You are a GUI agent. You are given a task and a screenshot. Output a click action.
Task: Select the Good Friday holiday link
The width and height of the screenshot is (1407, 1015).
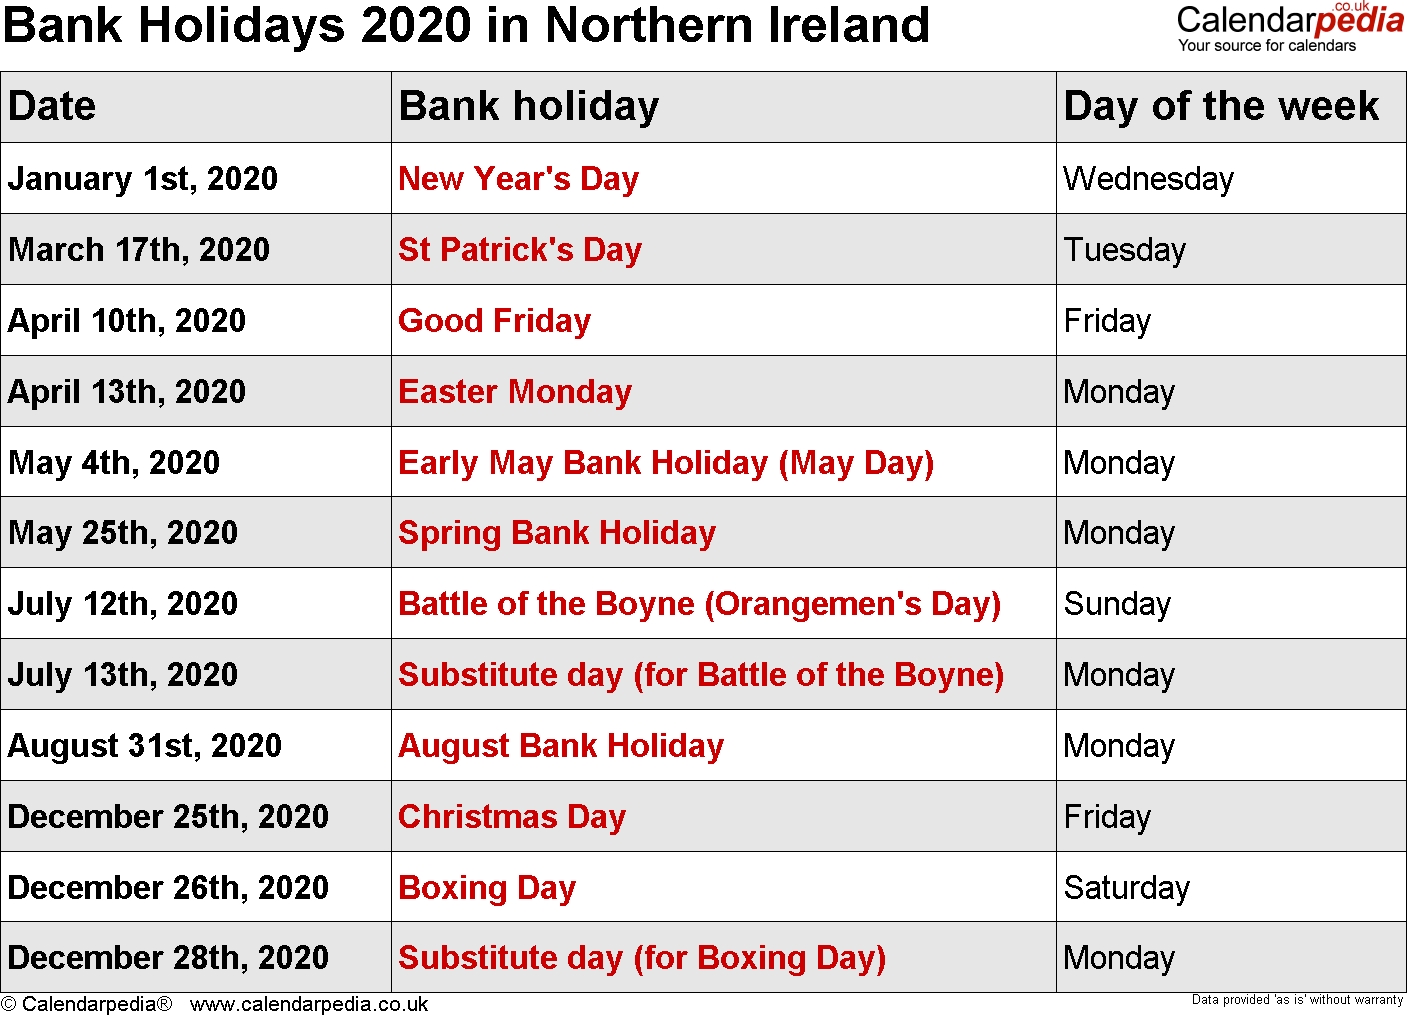tap(494, 321)
